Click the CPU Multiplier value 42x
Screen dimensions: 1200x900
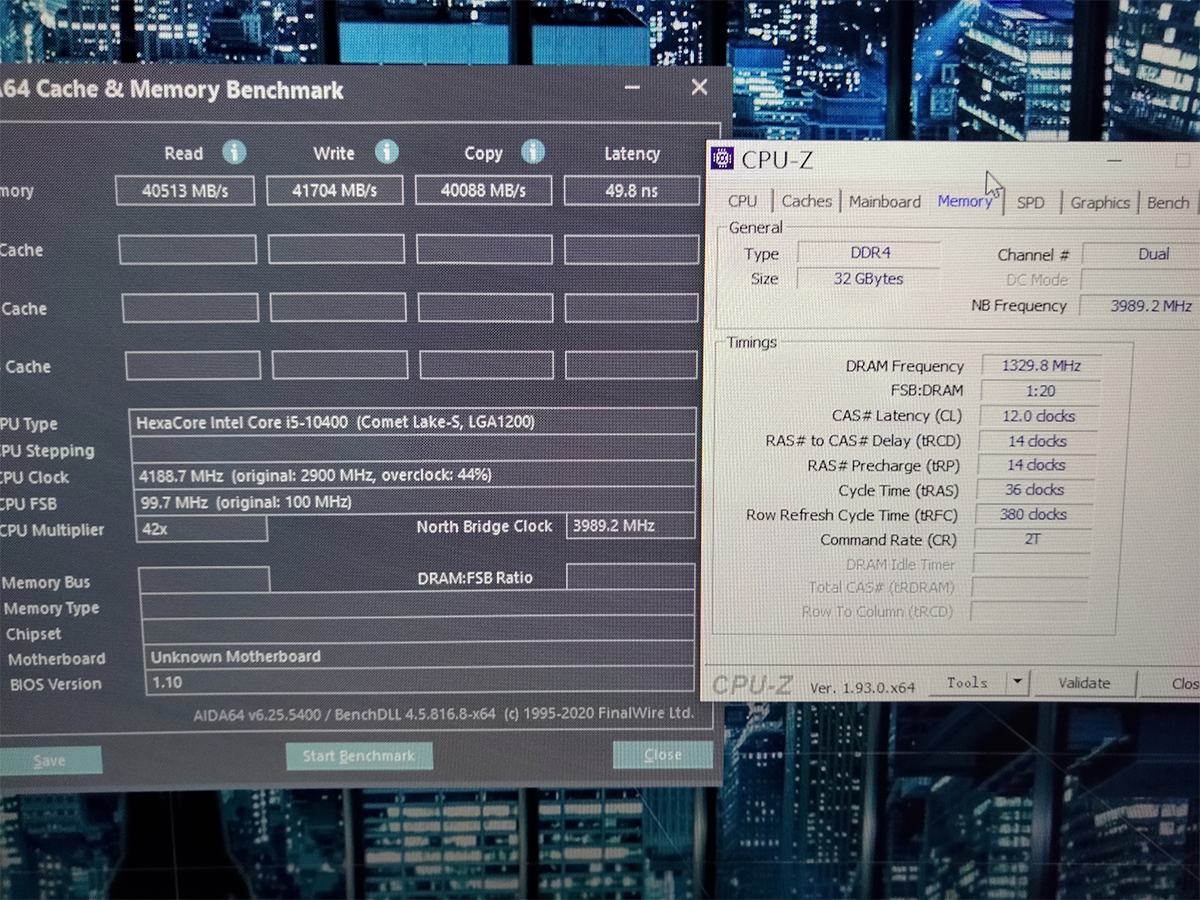tap(201, 528)
